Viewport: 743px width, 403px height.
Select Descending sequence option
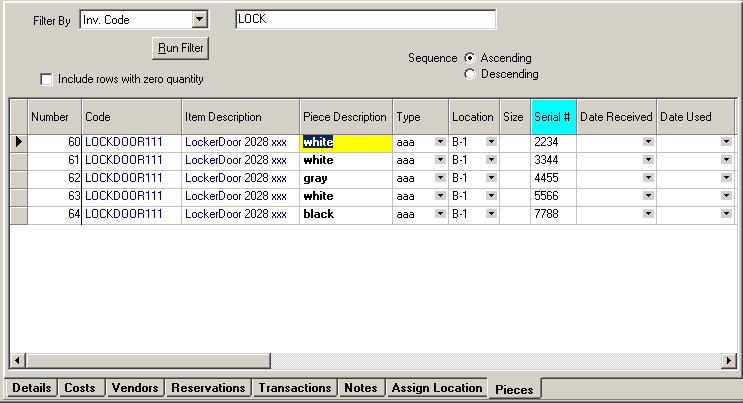(470, 74)
